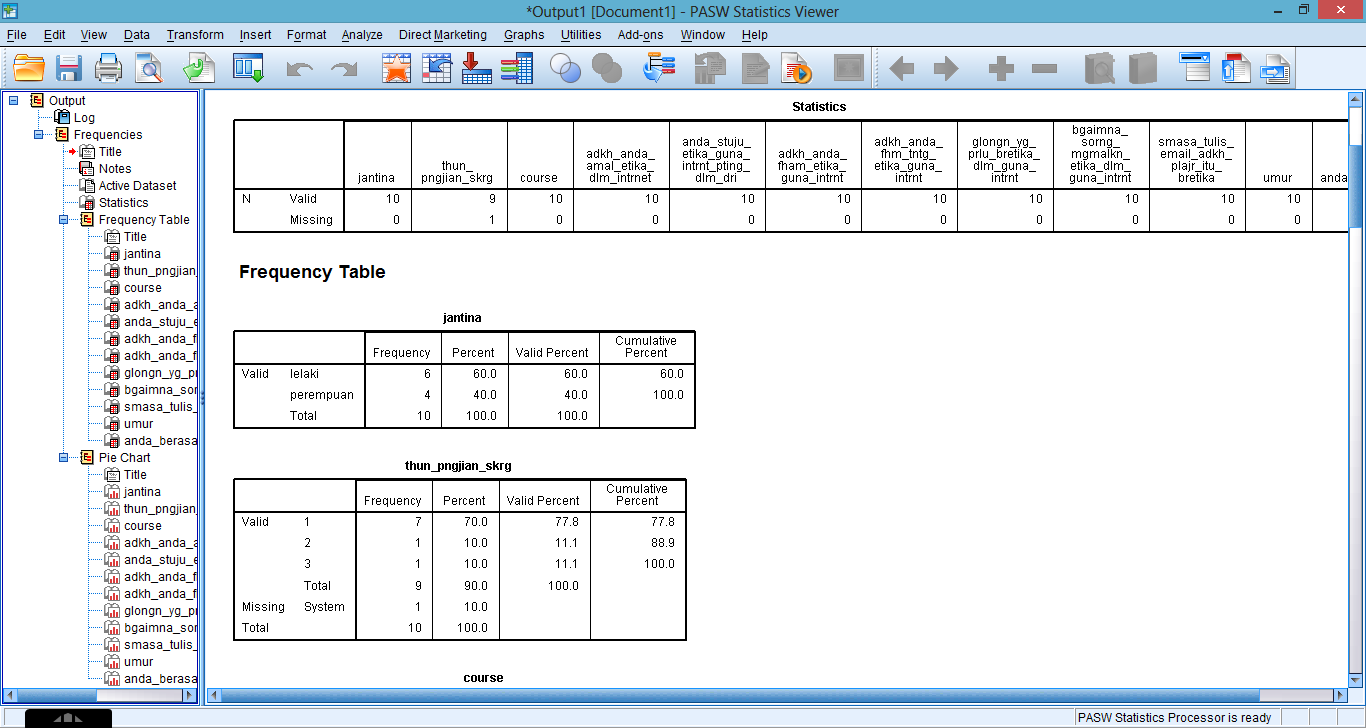This screenshot has height=728, width=1366.
Task: Click the grayed Show item book-with-magnifier icon
Action: click(x=1100, y=68)
